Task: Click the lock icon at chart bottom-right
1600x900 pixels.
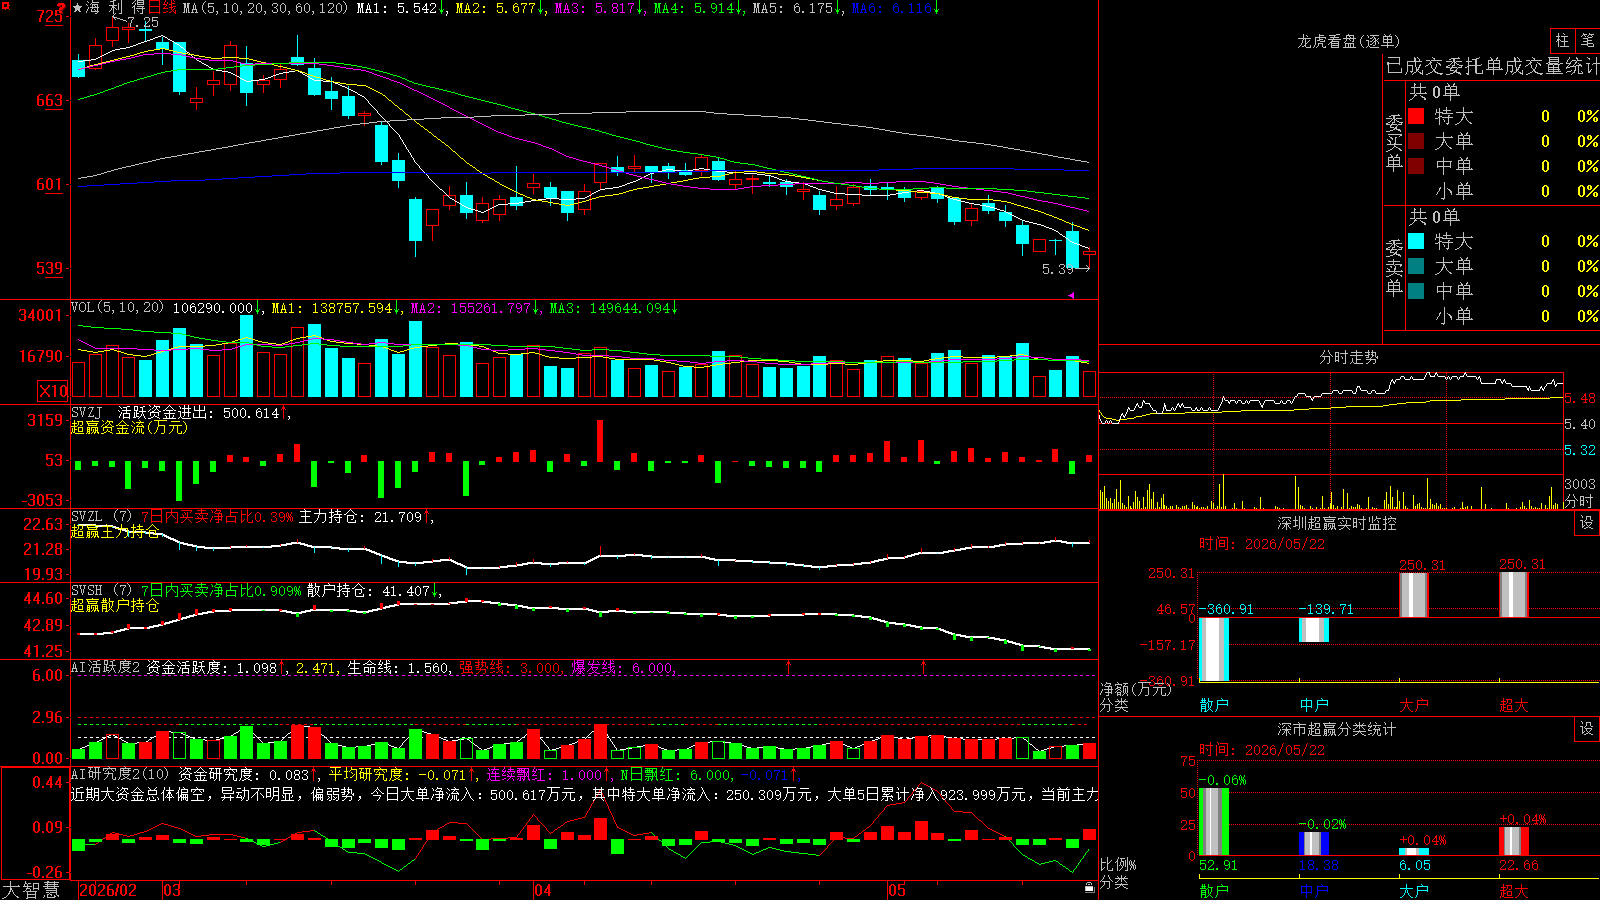Action: tap(1089, 887)
